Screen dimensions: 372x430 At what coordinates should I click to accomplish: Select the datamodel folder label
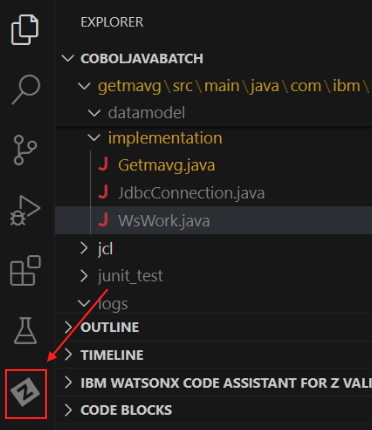click(146, 113)
